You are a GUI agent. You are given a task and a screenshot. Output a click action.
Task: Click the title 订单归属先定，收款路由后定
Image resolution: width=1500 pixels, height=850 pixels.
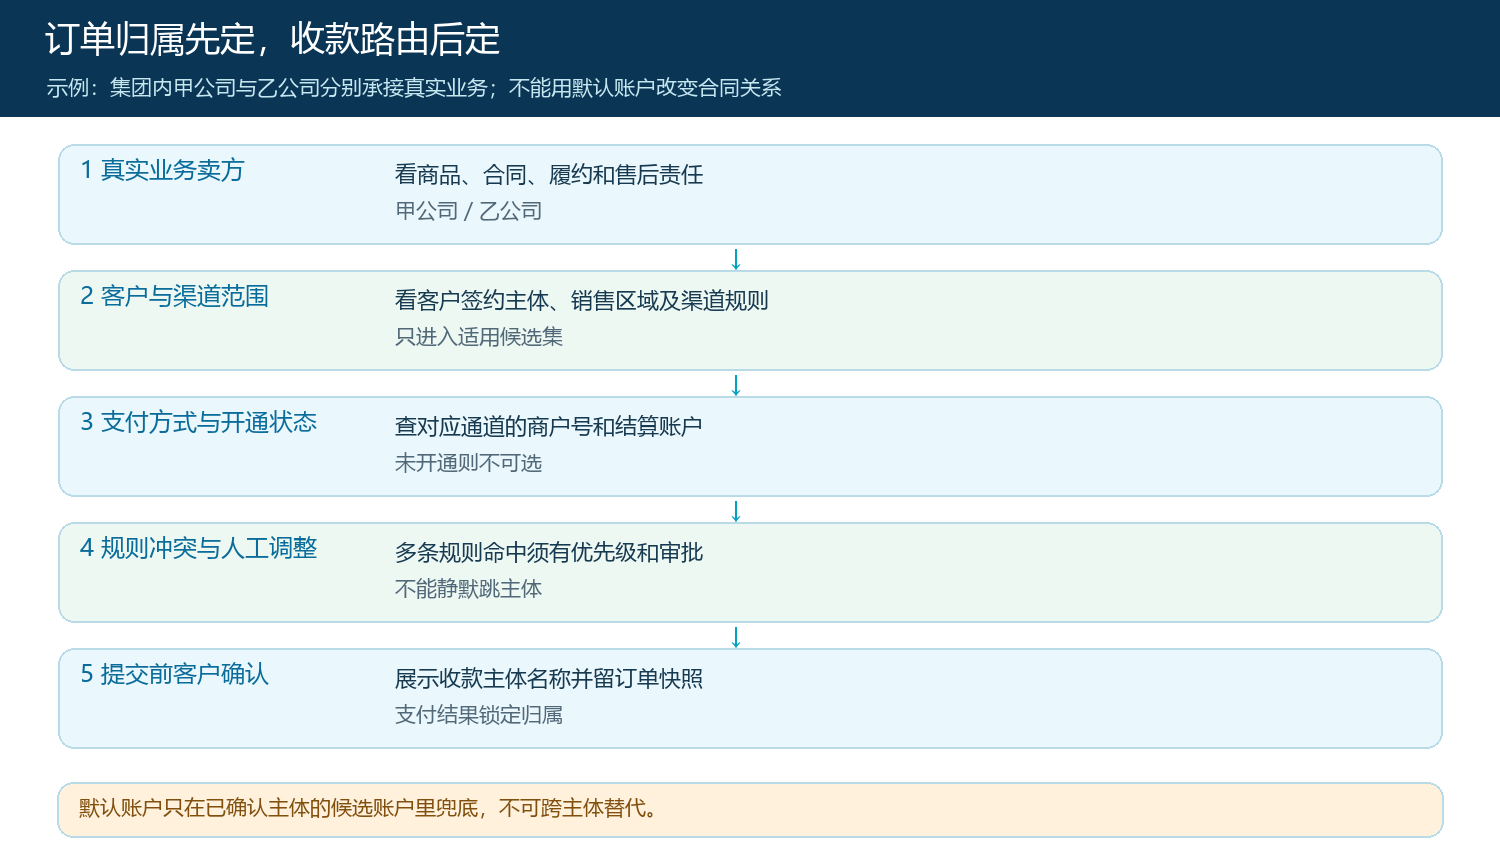coord(272,39)
